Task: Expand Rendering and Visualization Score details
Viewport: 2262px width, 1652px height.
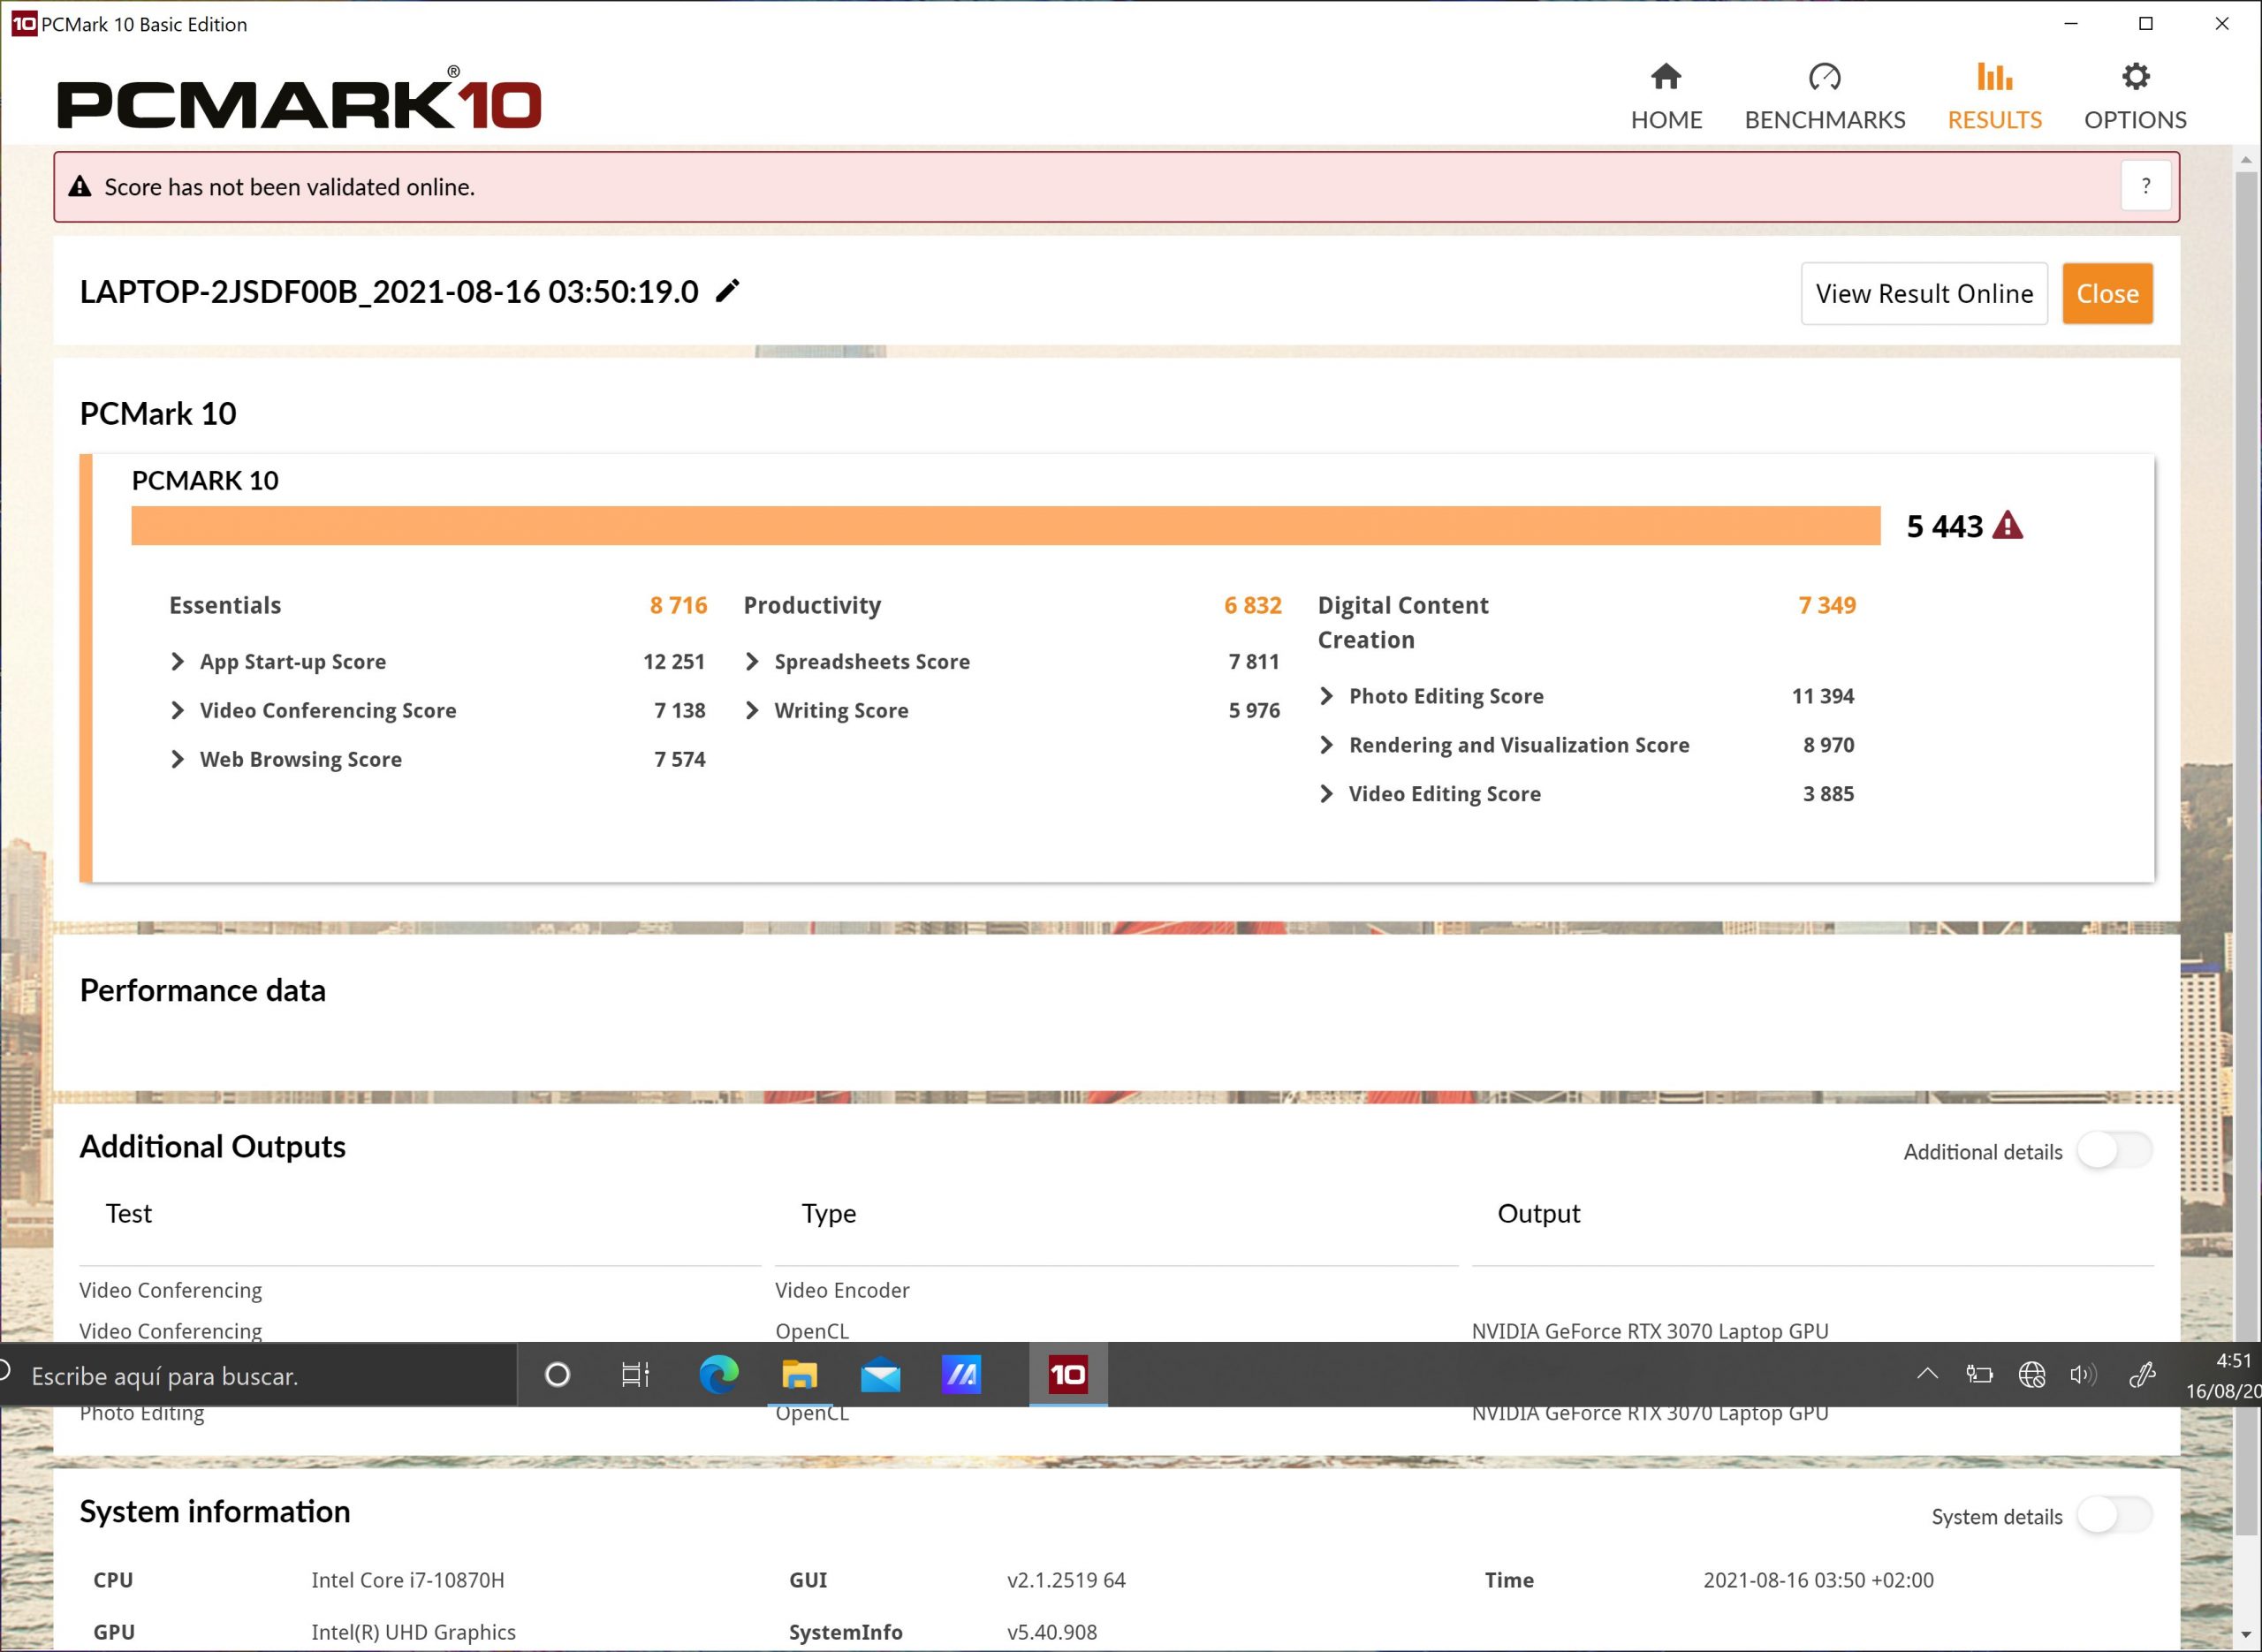Action: tap(1326, 744)
